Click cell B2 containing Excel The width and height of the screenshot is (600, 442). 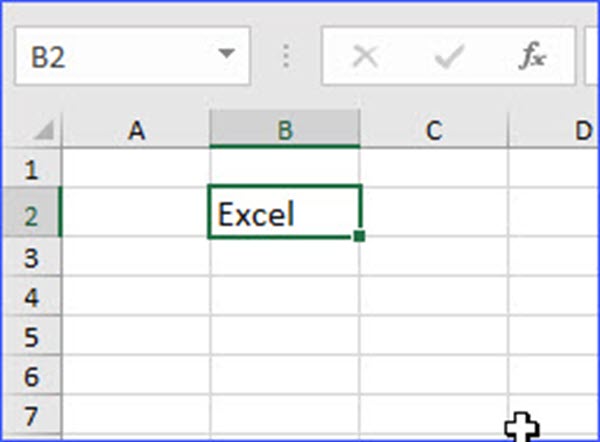click(285, 212)
